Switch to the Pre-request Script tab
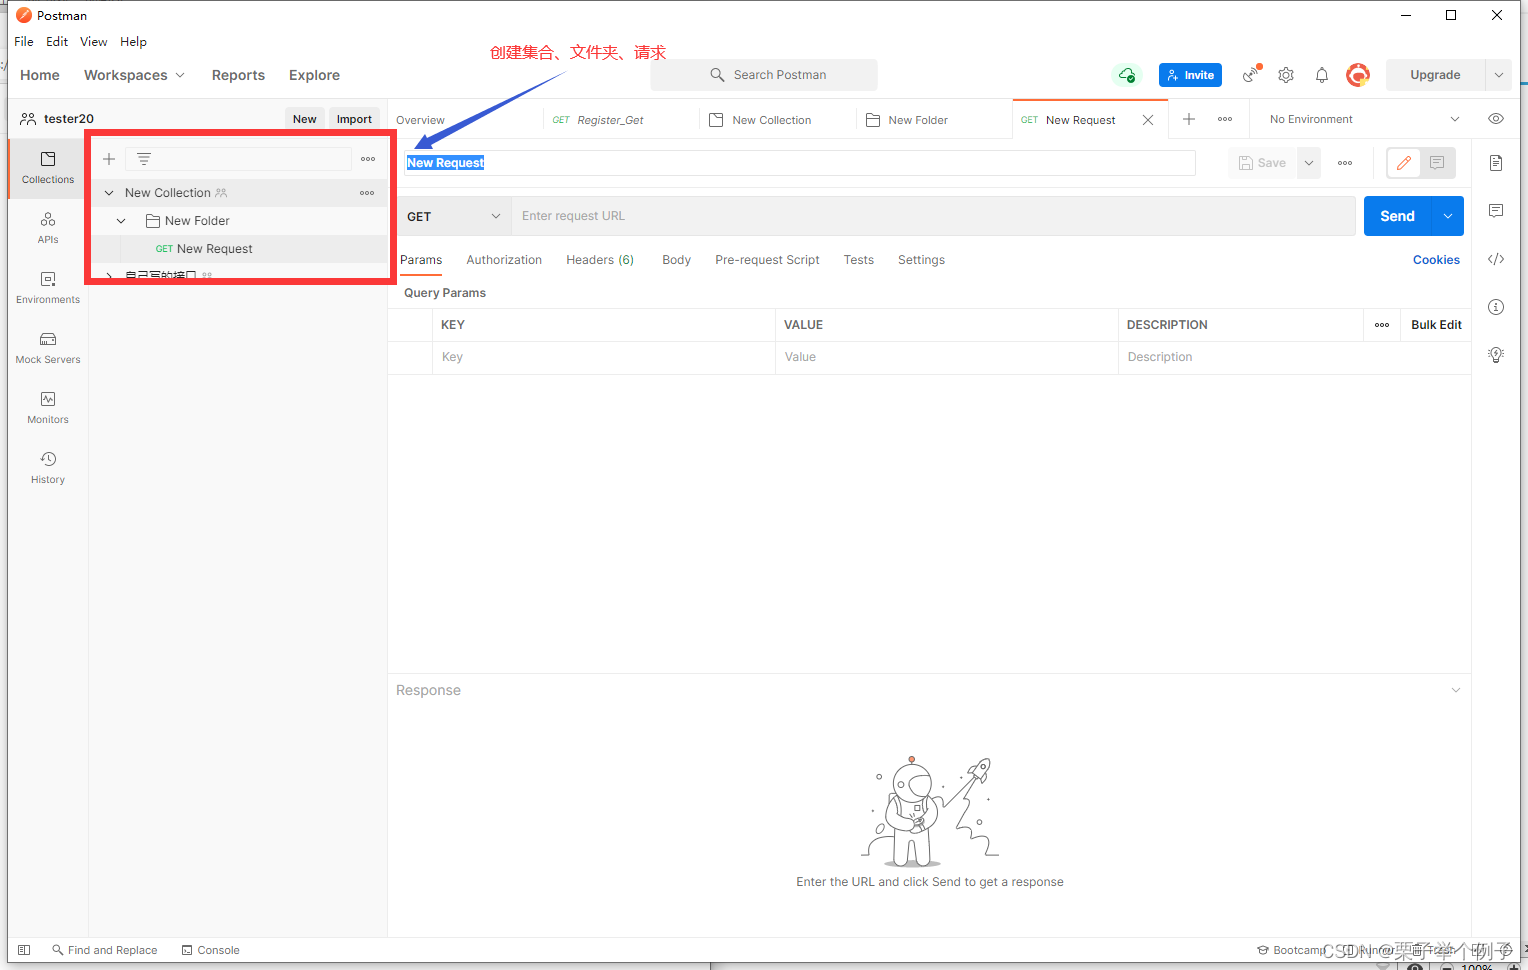 [x=767, y=260]
